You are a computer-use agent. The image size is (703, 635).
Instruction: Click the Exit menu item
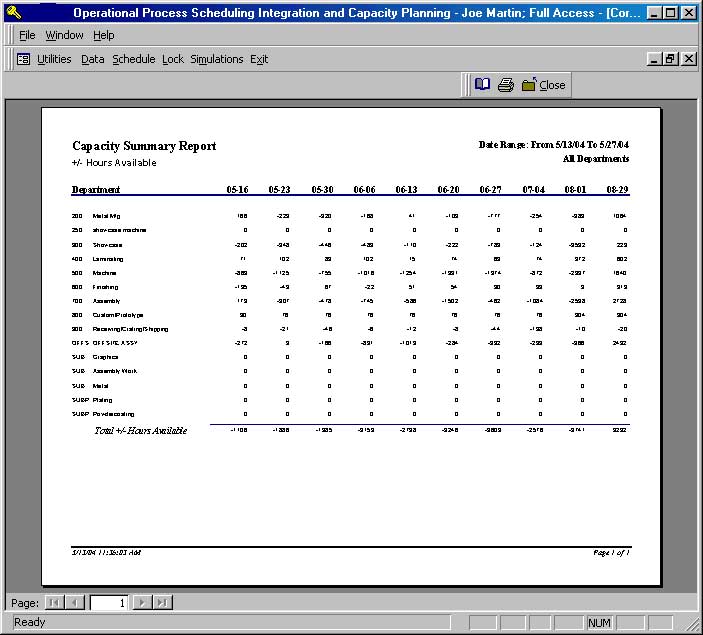pos(259,59)
